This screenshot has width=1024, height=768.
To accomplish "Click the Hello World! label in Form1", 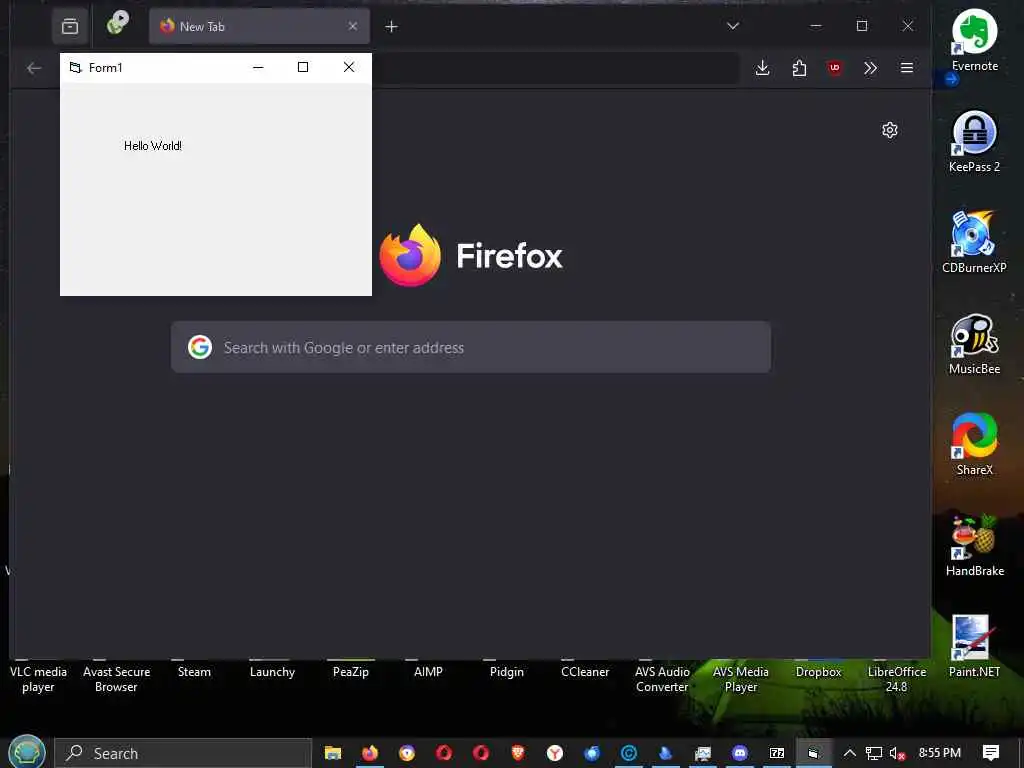I will tap(153, 146).
